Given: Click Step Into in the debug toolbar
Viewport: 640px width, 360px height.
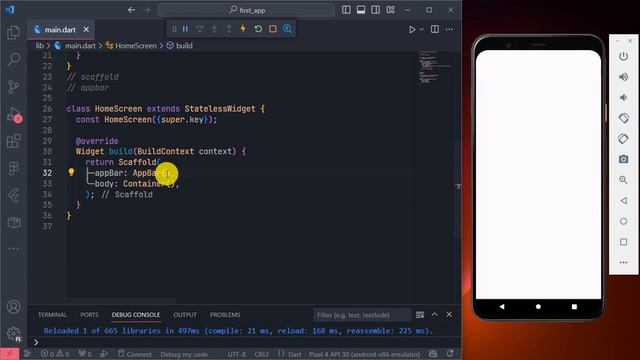Looking at the screenshot, I should [214, 29].
